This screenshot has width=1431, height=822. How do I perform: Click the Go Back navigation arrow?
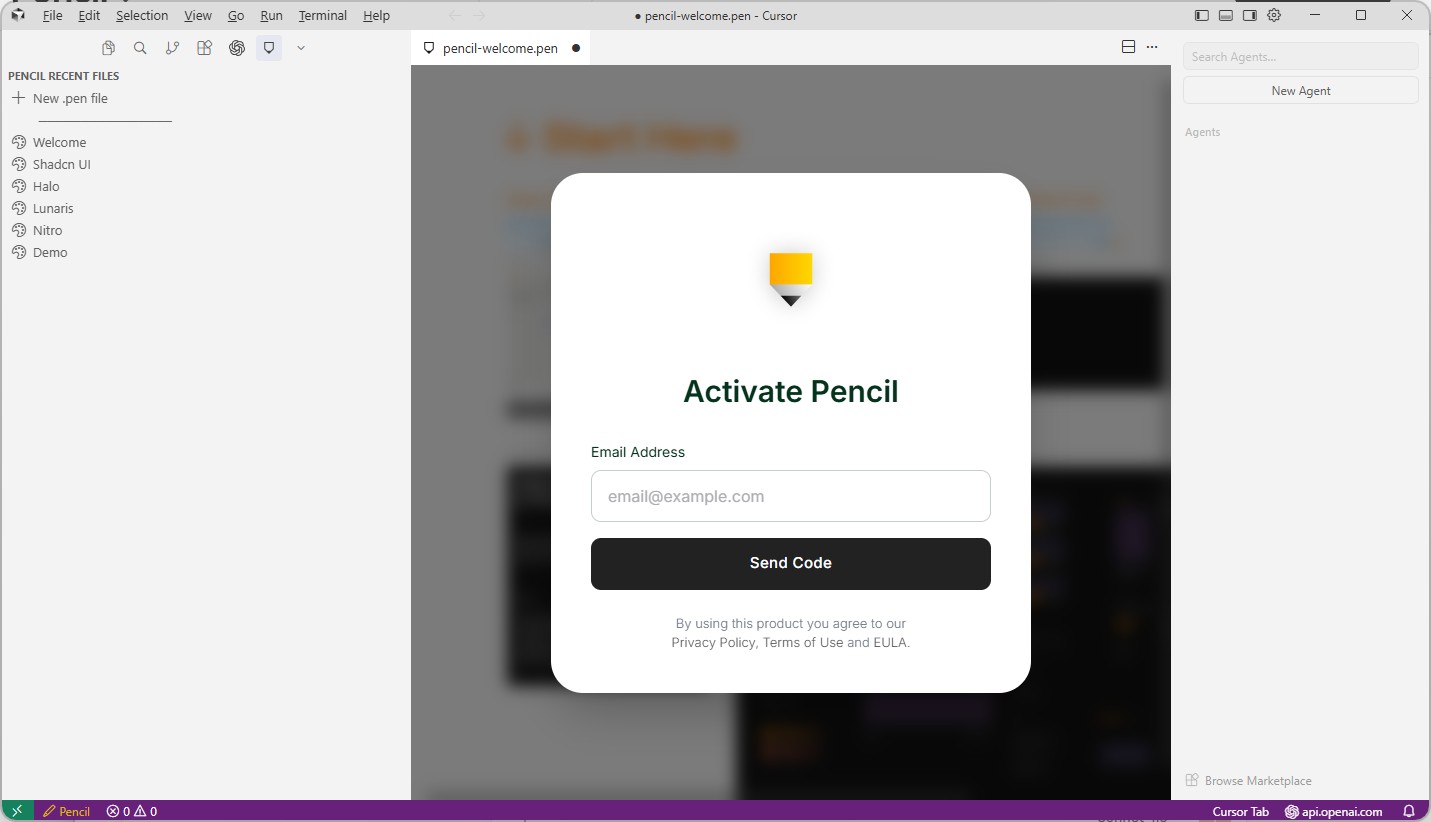coord(455,16)
